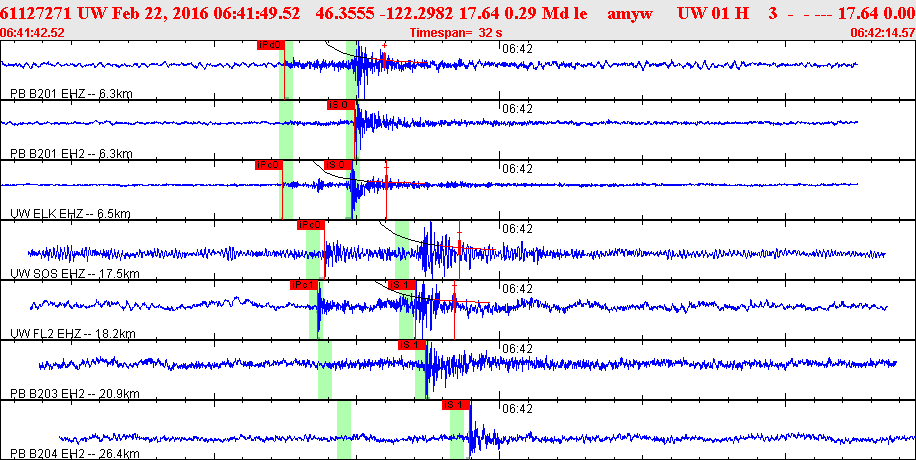Viewport: 916px width, 460px height.
Task: Click the end time 06:42:14.57
Action: pos(882,33)
